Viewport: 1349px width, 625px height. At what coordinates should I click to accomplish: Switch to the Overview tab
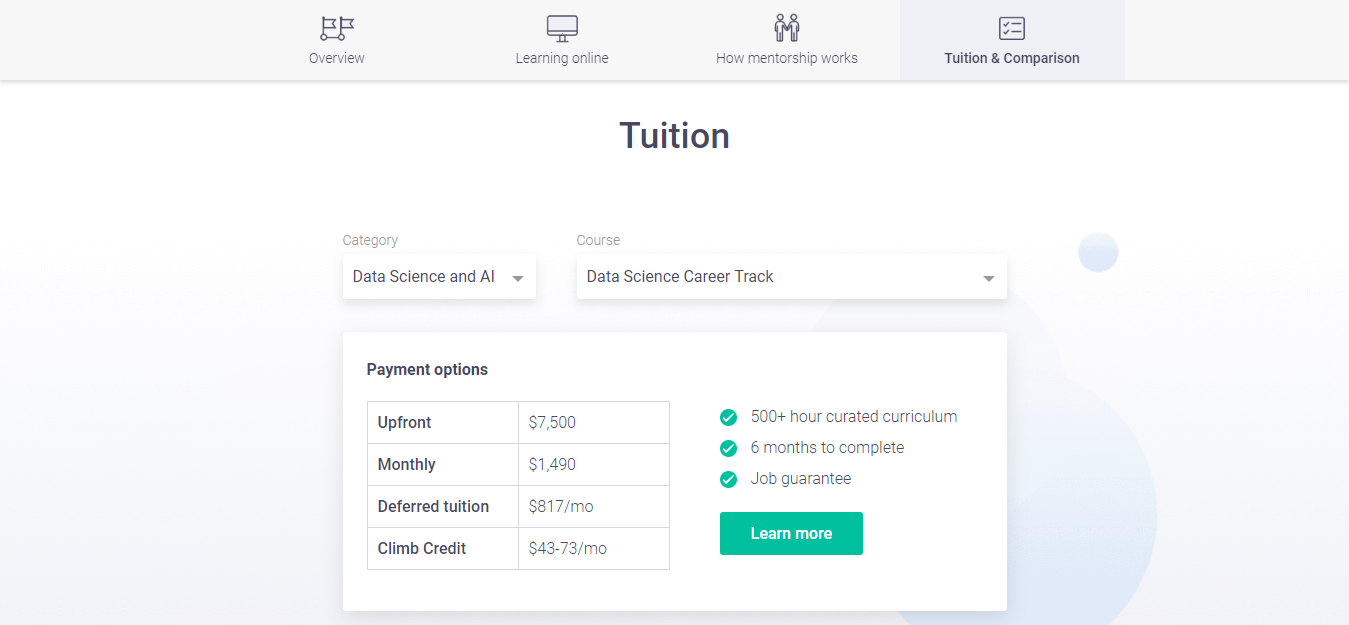pos(337,58)
